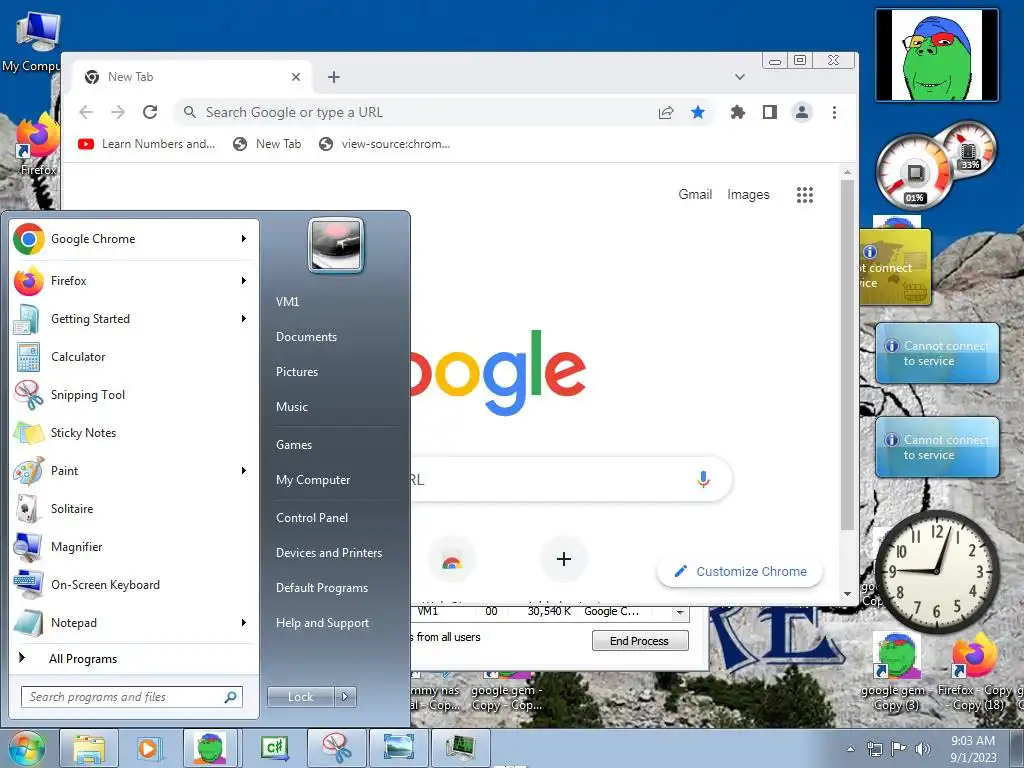The image size is (1024, 768).
Task: Open Devices and Printers
Action: [x=328, y=552]
